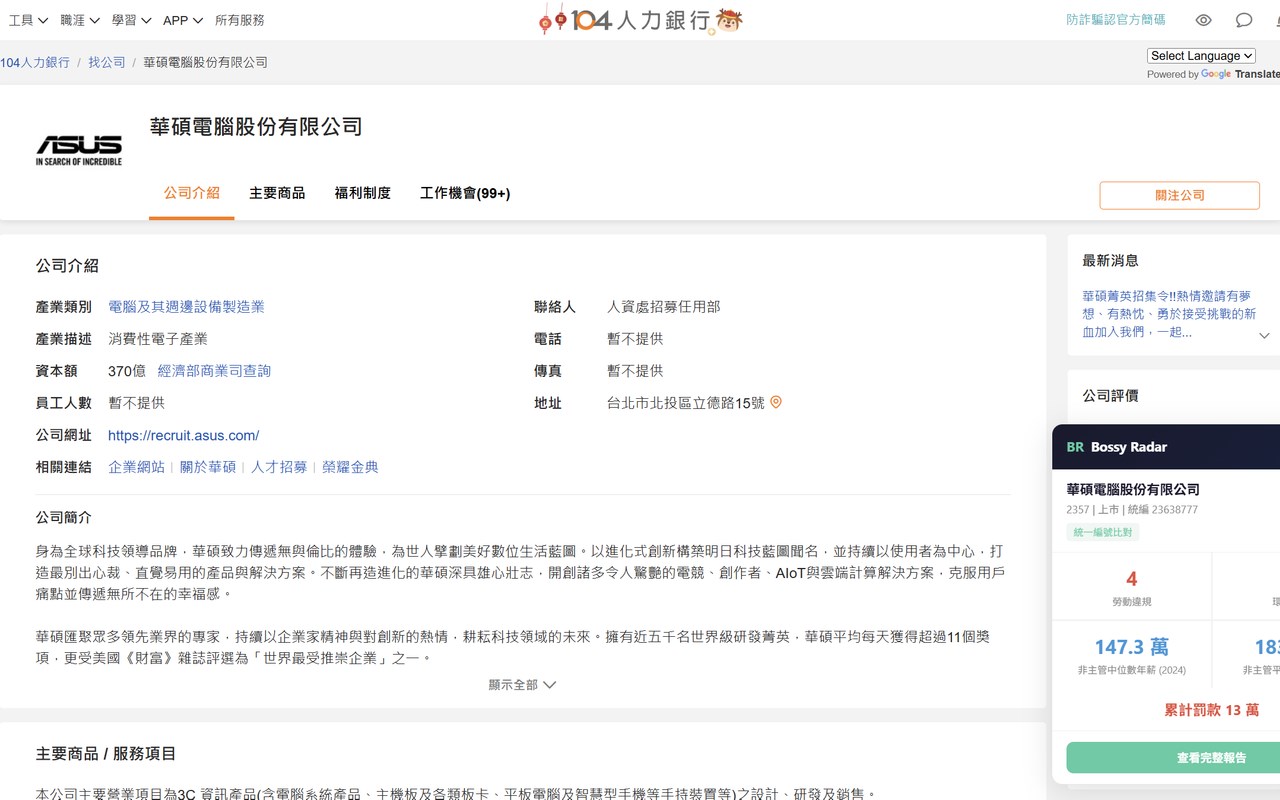1280x800 pixels.
Task: Open 榮耀金典 related link
Action: 350,467
